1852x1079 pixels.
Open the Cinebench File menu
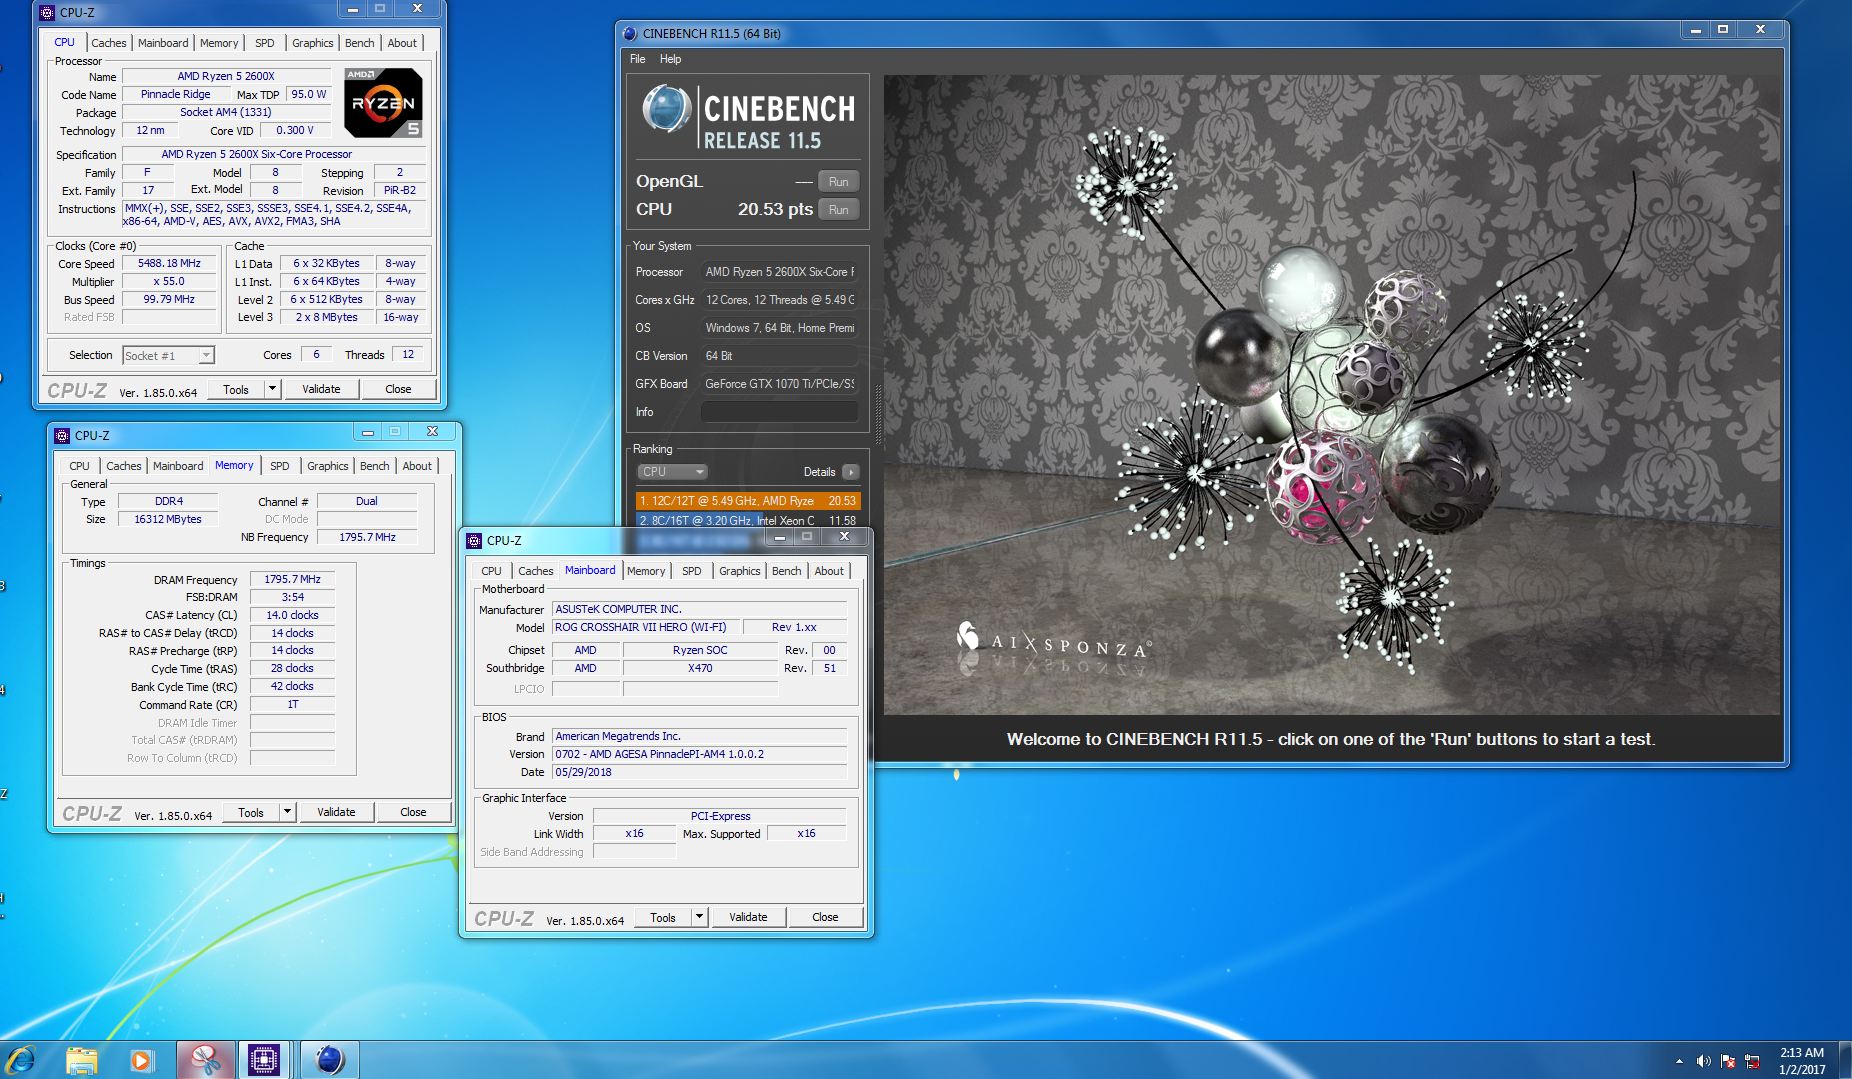637,59
